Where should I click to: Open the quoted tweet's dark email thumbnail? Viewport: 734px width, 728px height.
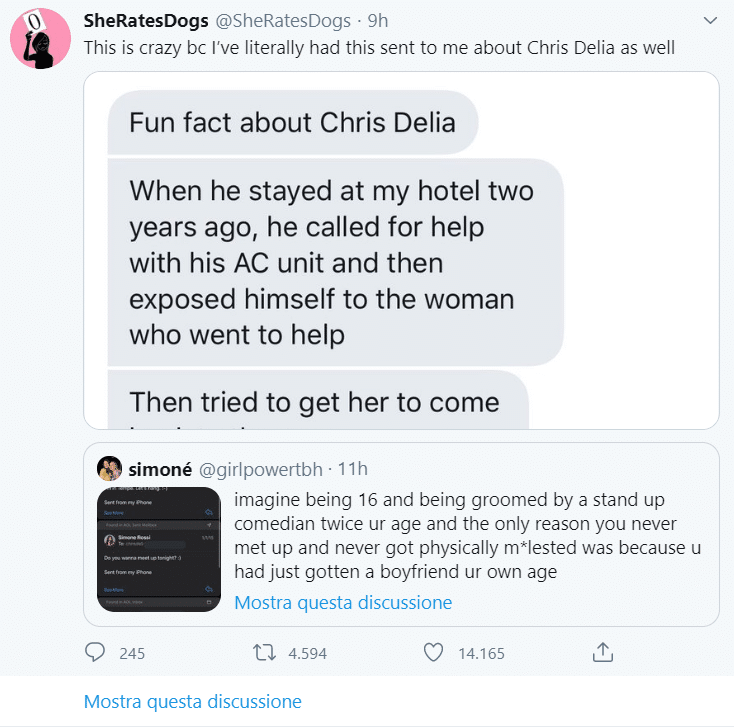point(159,549)
